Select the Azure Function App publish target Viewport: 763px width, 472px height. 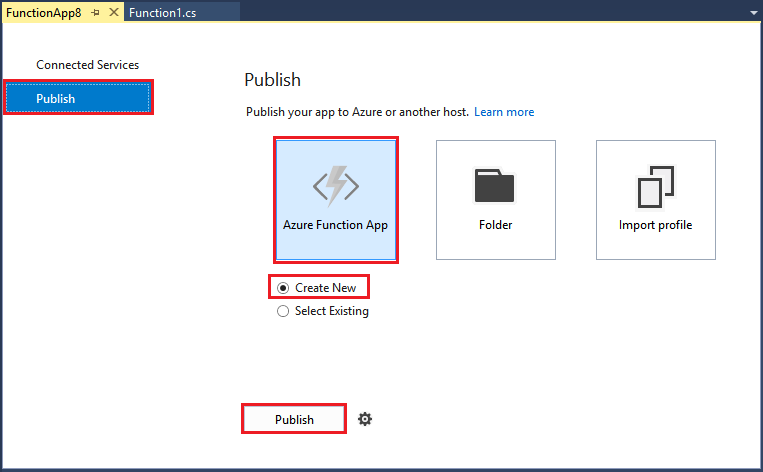(x=336, y=200)
